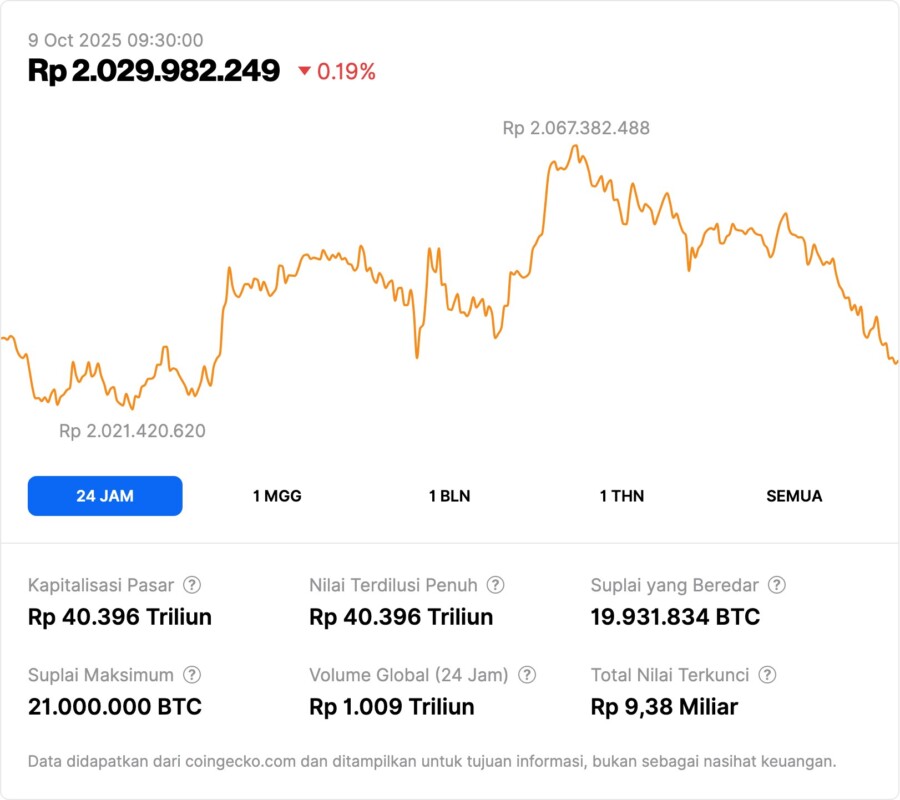Switch to the 1 MGG time range
The height and width of the screenshot is (800, 900).
point(277,496)
